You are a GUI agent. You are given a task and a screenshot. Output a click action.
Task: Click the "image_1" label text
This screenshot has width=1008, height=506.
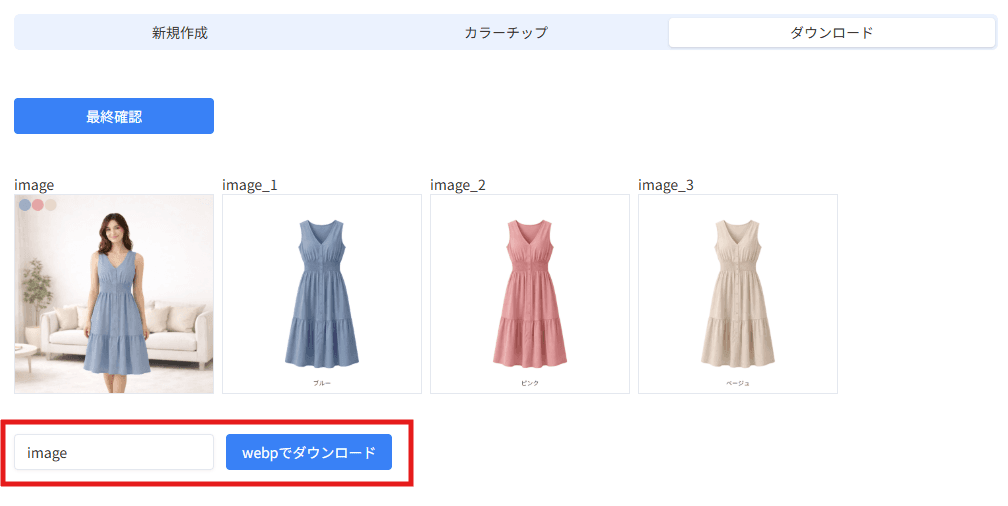tap(249, 185)
